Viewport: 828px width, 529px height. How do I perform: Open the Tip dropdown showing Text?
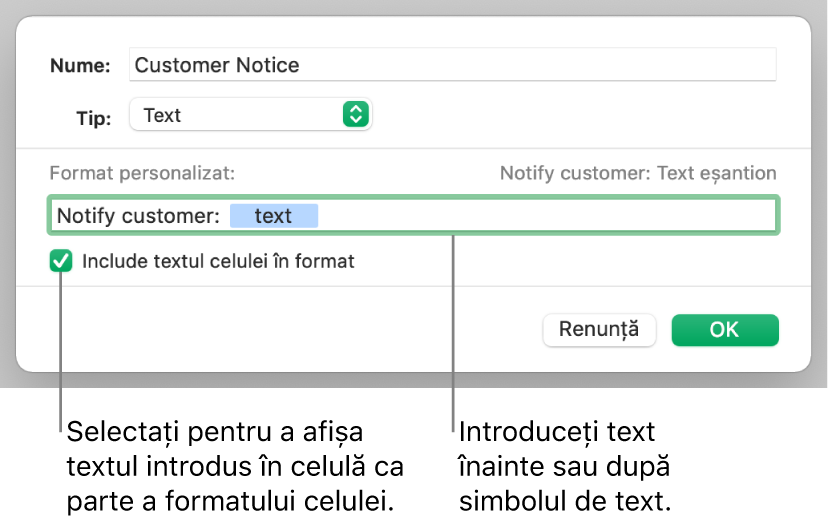point(250,115)
